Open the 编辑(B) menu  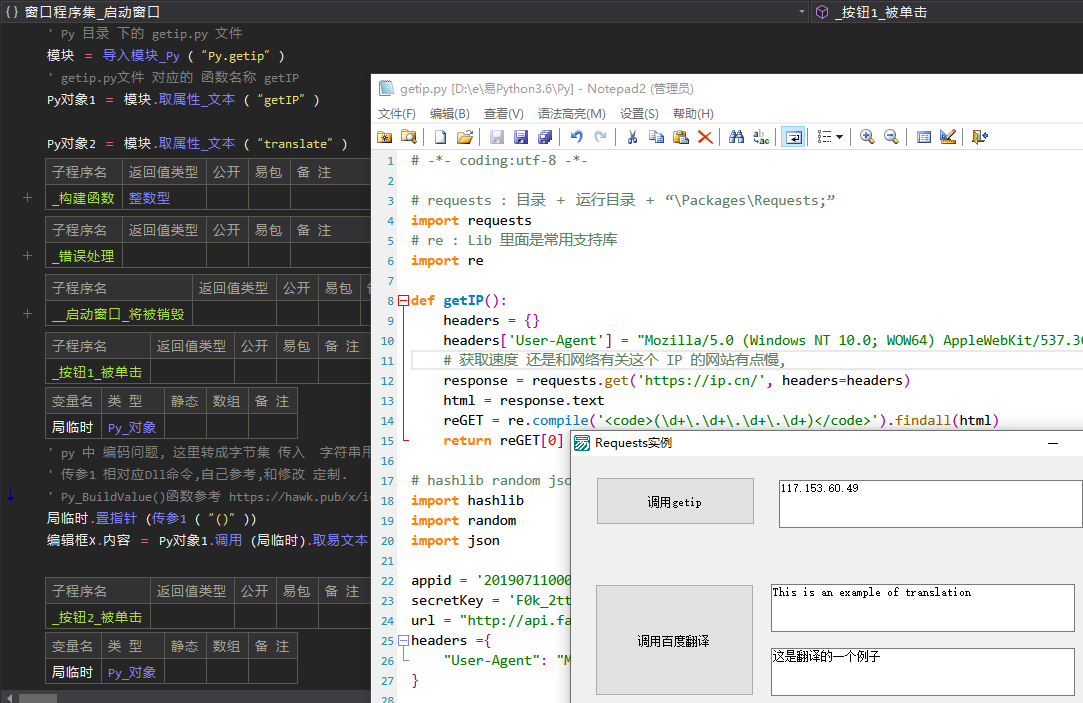click(x=450, y=113)
